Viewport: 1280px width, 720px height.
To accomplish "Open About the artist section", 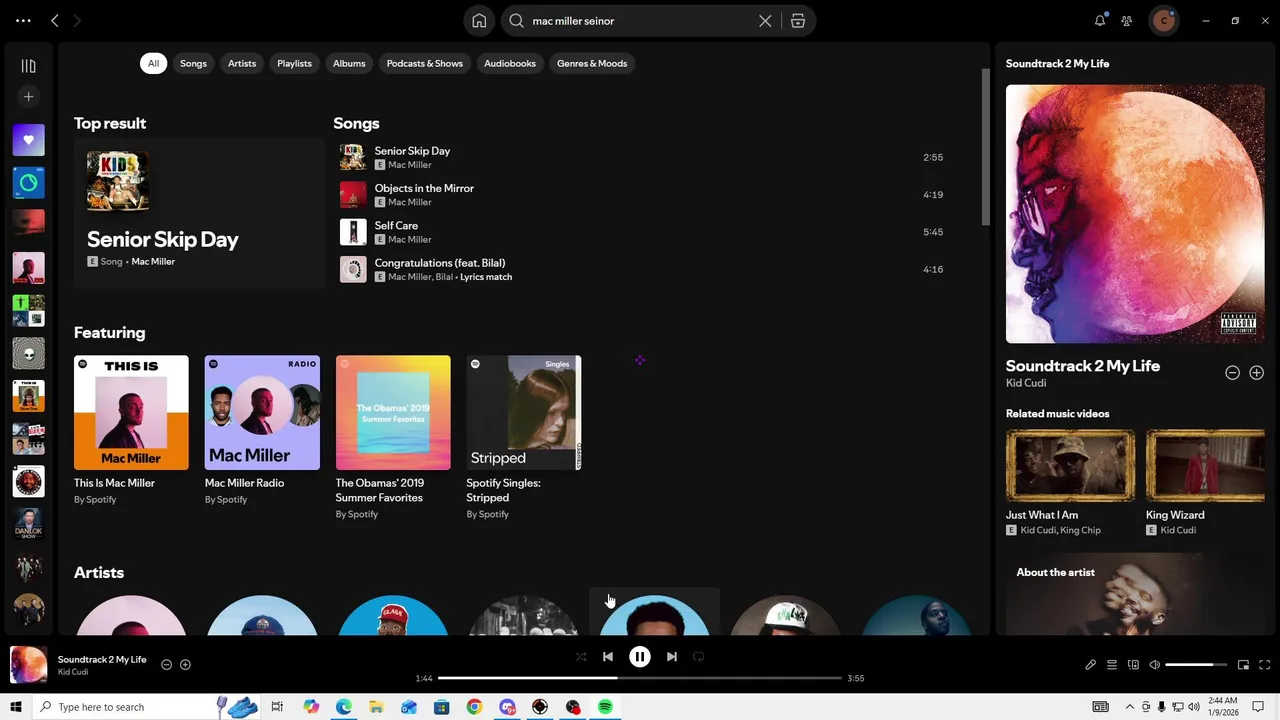I will [1135, 594].
